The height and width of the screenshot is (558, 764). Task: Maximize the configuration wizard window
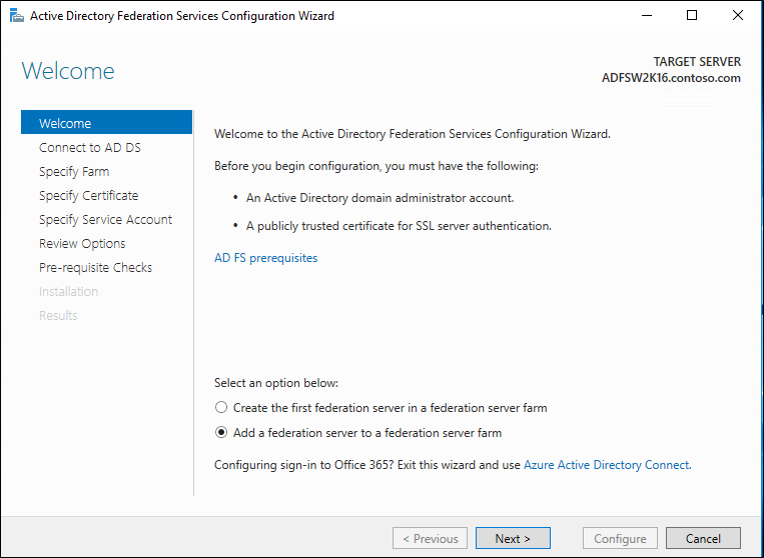click(692, 16)
